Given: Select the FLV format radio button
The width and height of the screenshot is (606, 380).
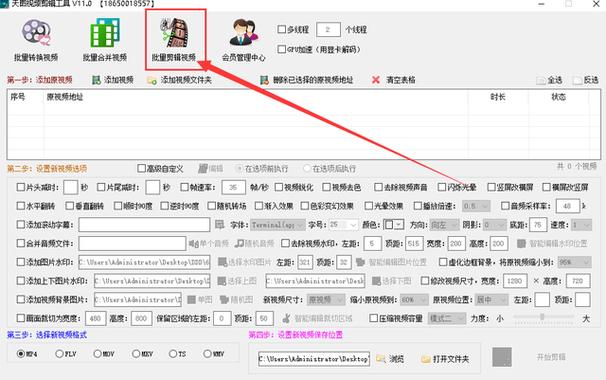Looking at the screenshot, I should (59, 354).
